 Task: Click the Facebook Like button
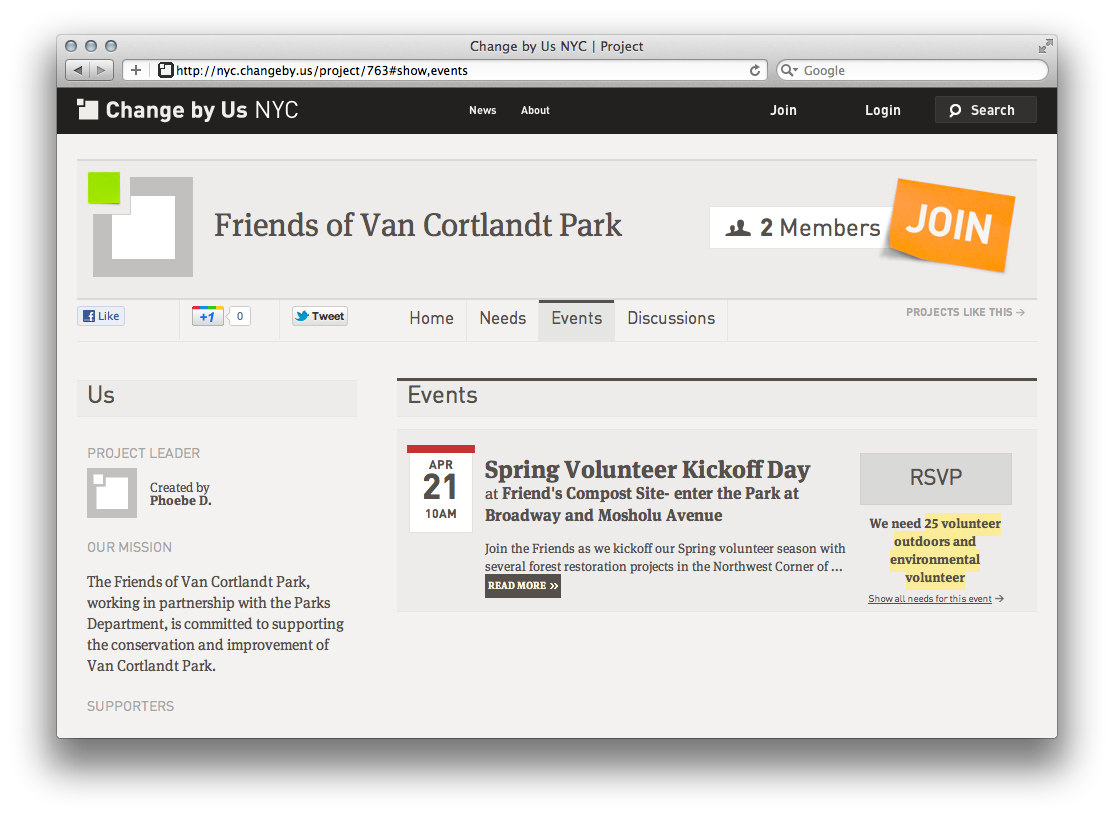pos(101,316)
